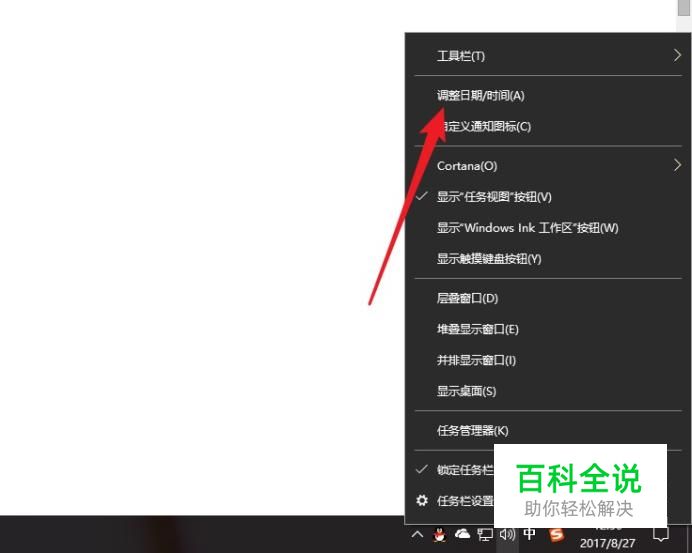Open the 工具栏(T) submenu
The width and height of the screenshot is (692, 553).
tap(549, 56)
